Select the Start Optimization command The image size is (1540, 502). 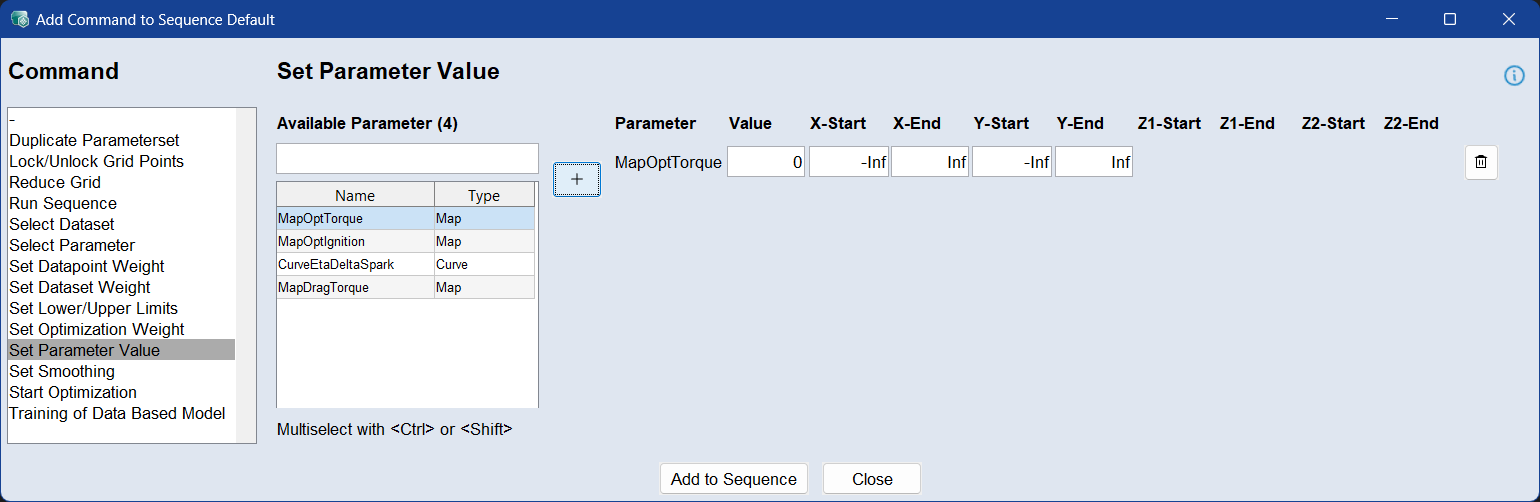point(73,392)
